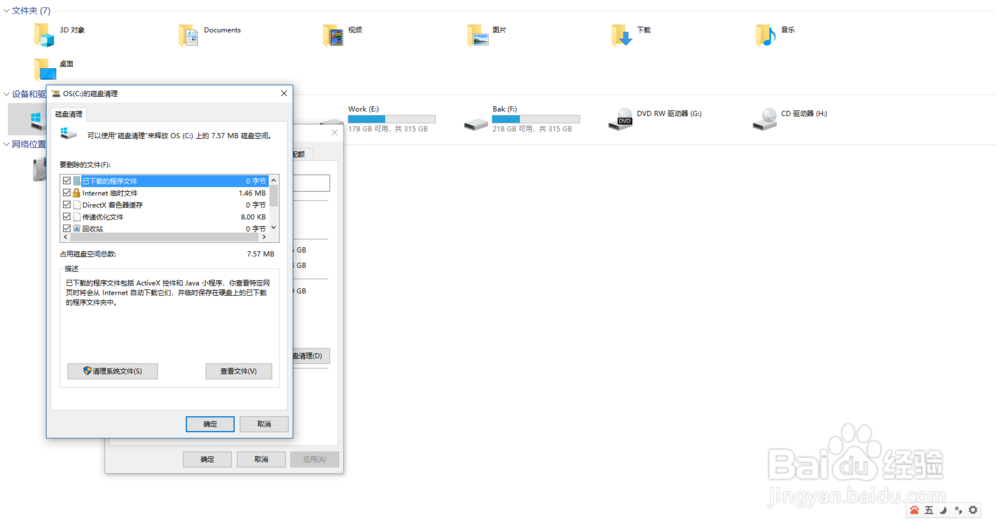Select the DVD RW drive (G:) icon
Image resolution: width=1000 pixels, height=530 pixels.
point(621,119)
